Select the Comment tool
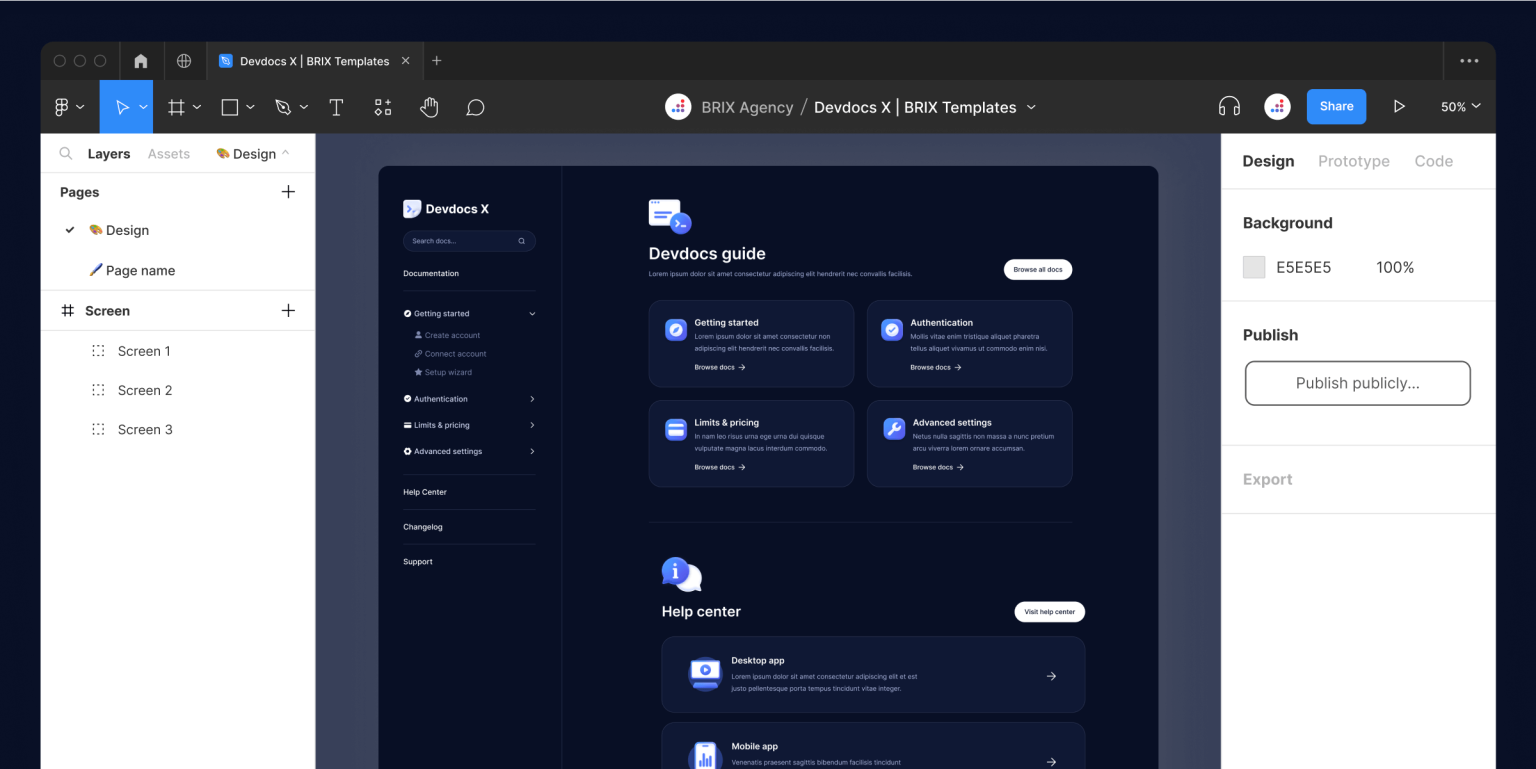The width and height of the screenshot is (1536, 769). 475,106
